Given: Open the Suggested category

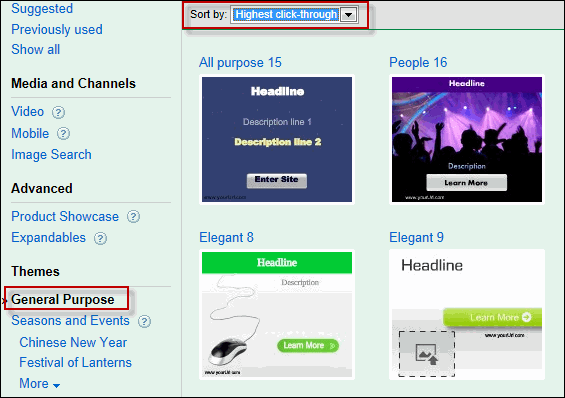Looking at the screenshot, I should pos(42,8).
